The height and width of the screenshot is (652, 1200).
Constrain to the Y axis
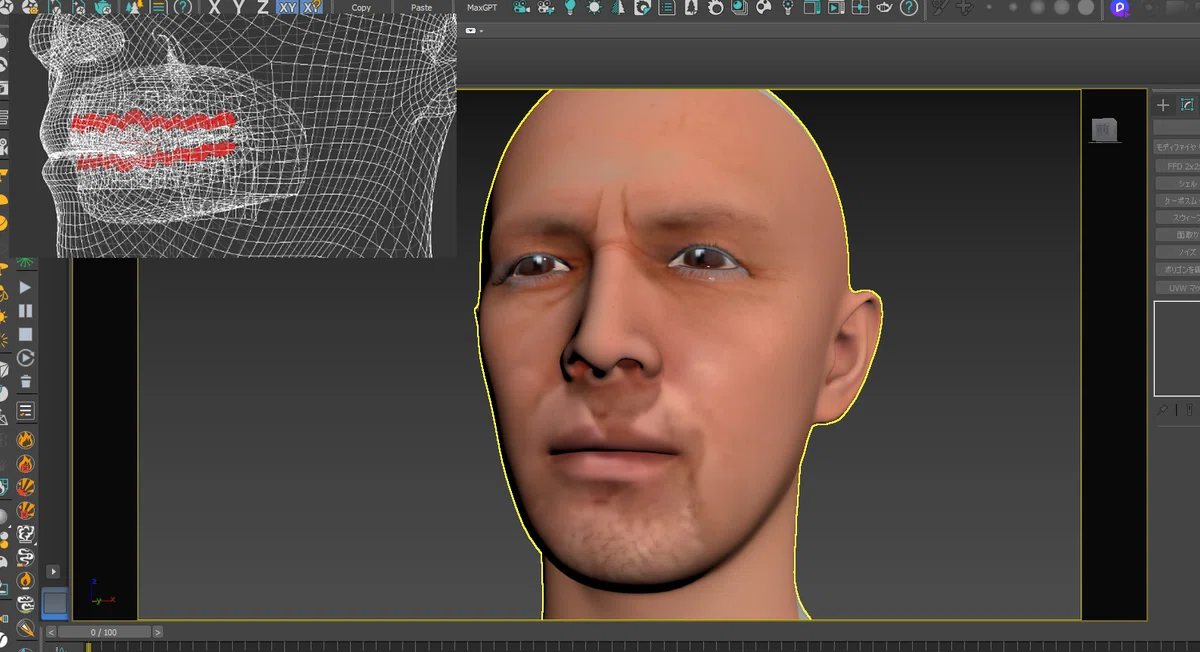coord(238,7)
